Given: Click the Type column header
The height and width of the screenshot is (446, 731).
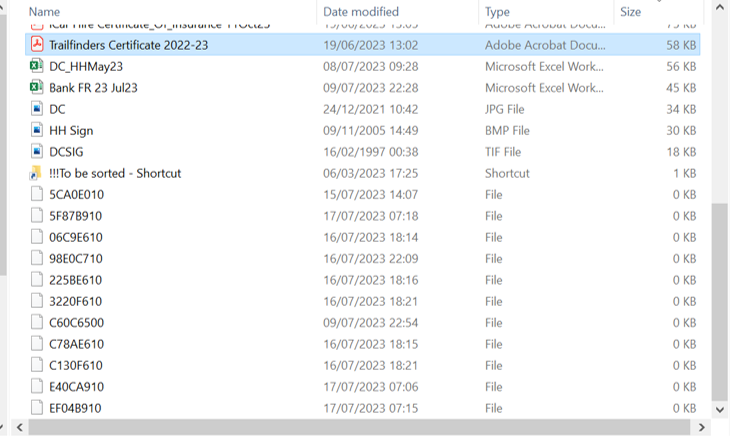Looking at the screenshot, I should point(497,11).
